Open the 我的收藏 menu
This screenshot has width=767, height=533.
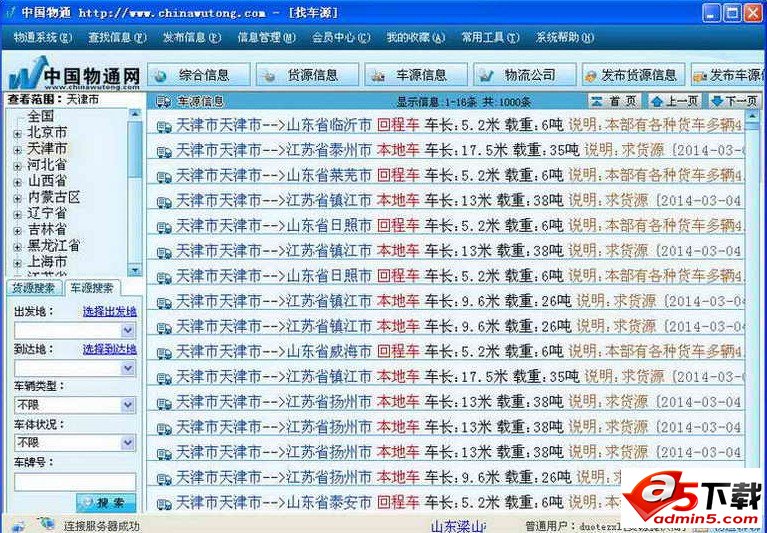[x=416, y=37]
